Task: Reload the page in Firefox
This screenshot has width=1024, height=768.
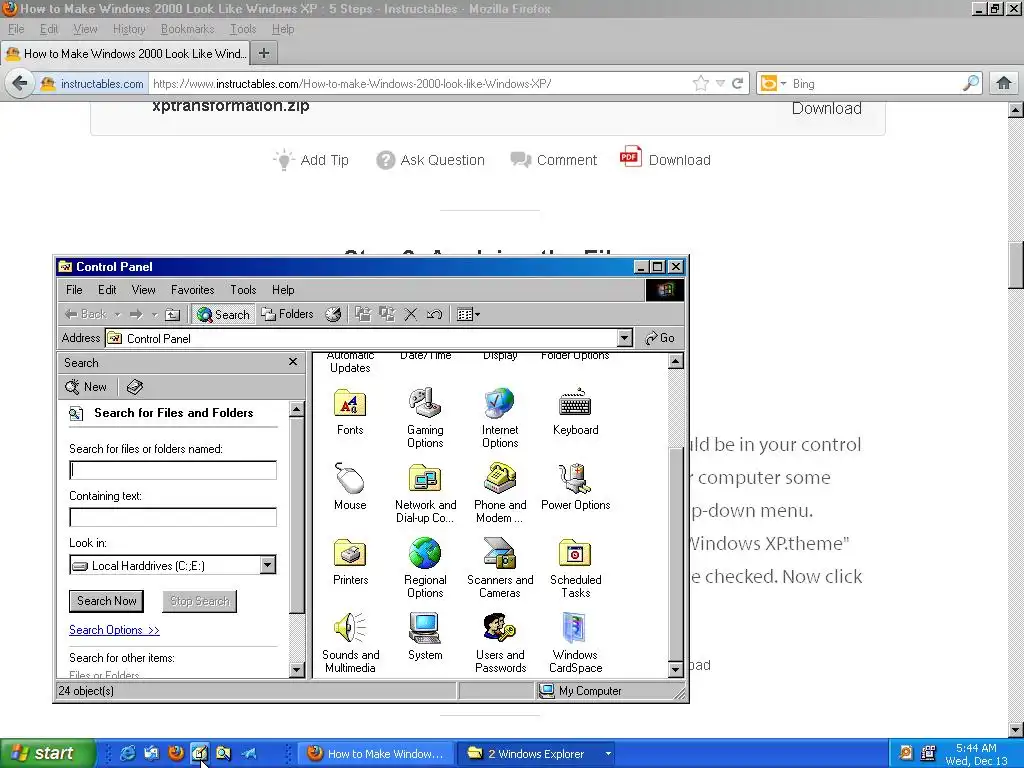Action: click(x=738, y=84)
